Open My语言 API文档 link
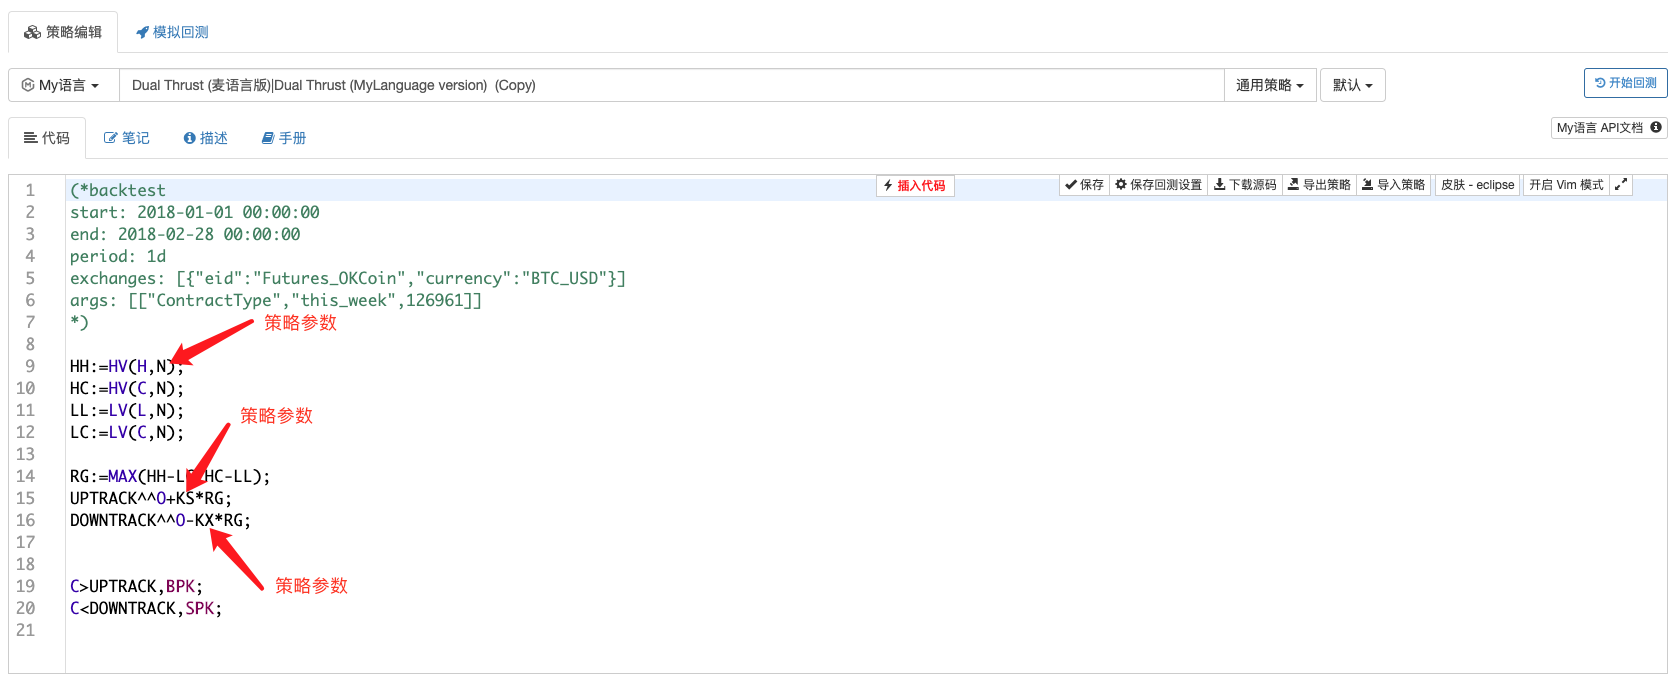This screenshot has width=1675, height=680. [1609, 128]
